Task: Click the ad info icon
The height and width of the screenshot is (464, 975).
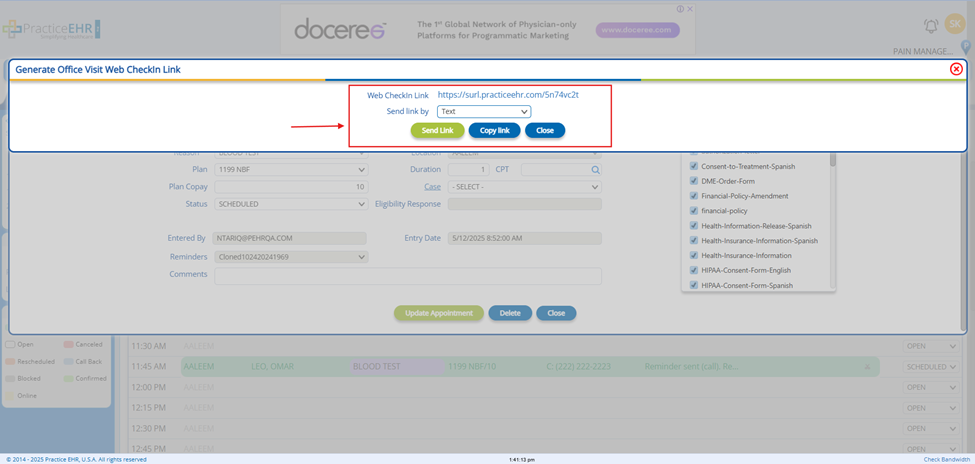Action: pos(681,9)
